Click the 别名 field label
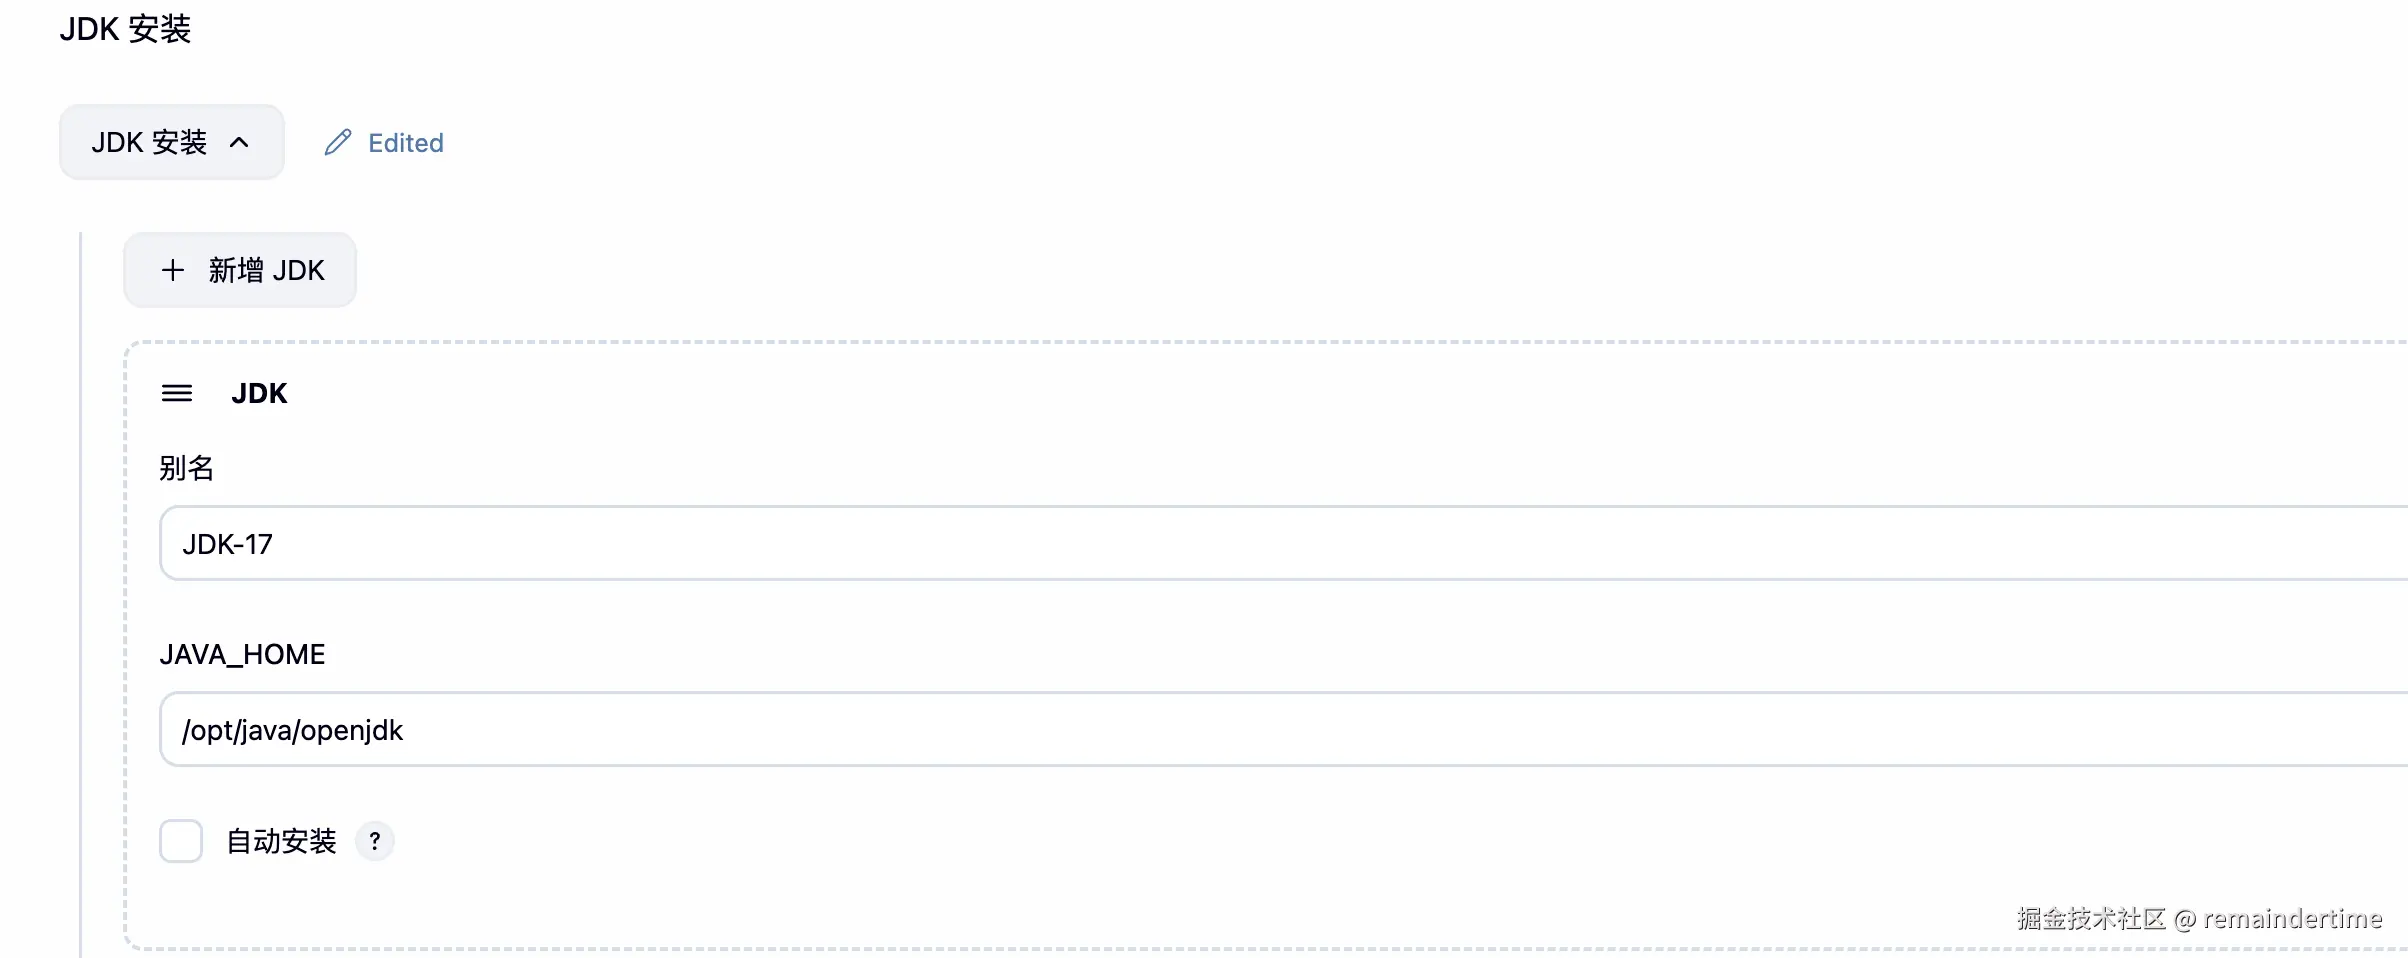Viewport: 2408px width, 958px height. pyautogui.click(x=187, y=468)
